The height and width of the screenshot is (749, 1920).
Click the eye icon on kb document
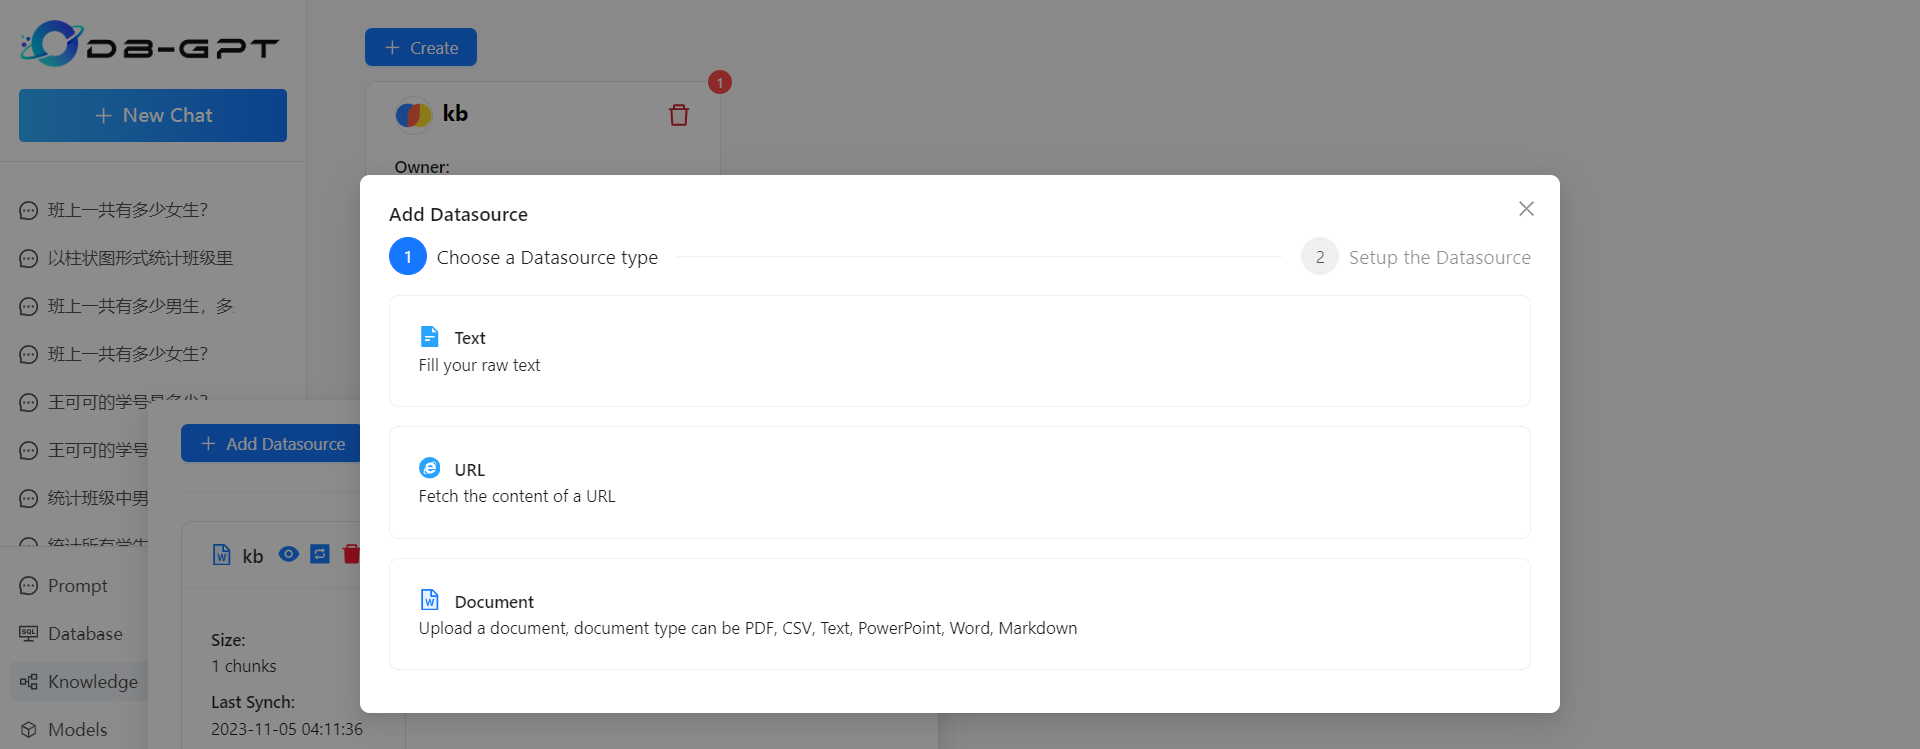[288, 554]
